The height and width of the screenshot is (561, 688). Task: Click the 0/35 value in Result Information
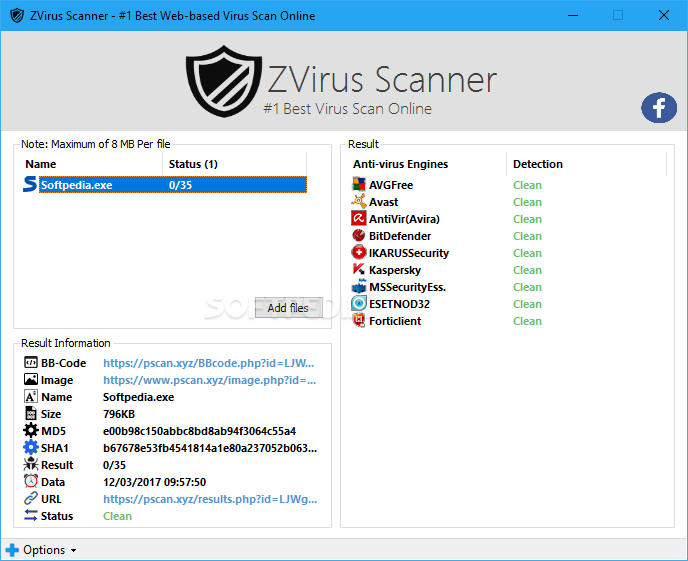pyautogui.click(x=114, y=465)
